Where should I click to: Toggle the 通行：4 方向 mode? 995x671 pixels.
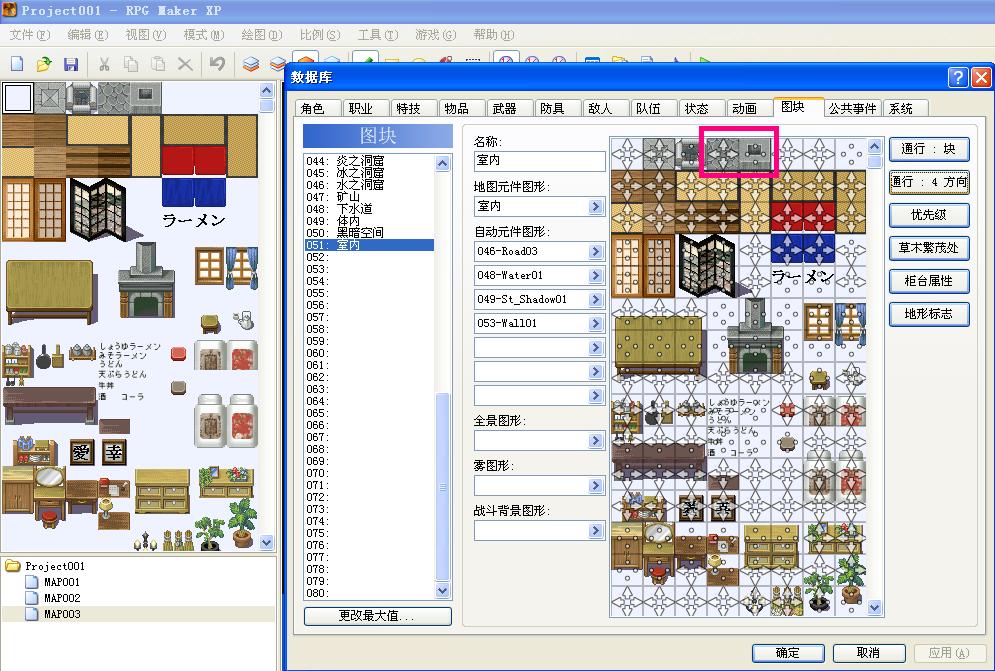pos(928,182)
